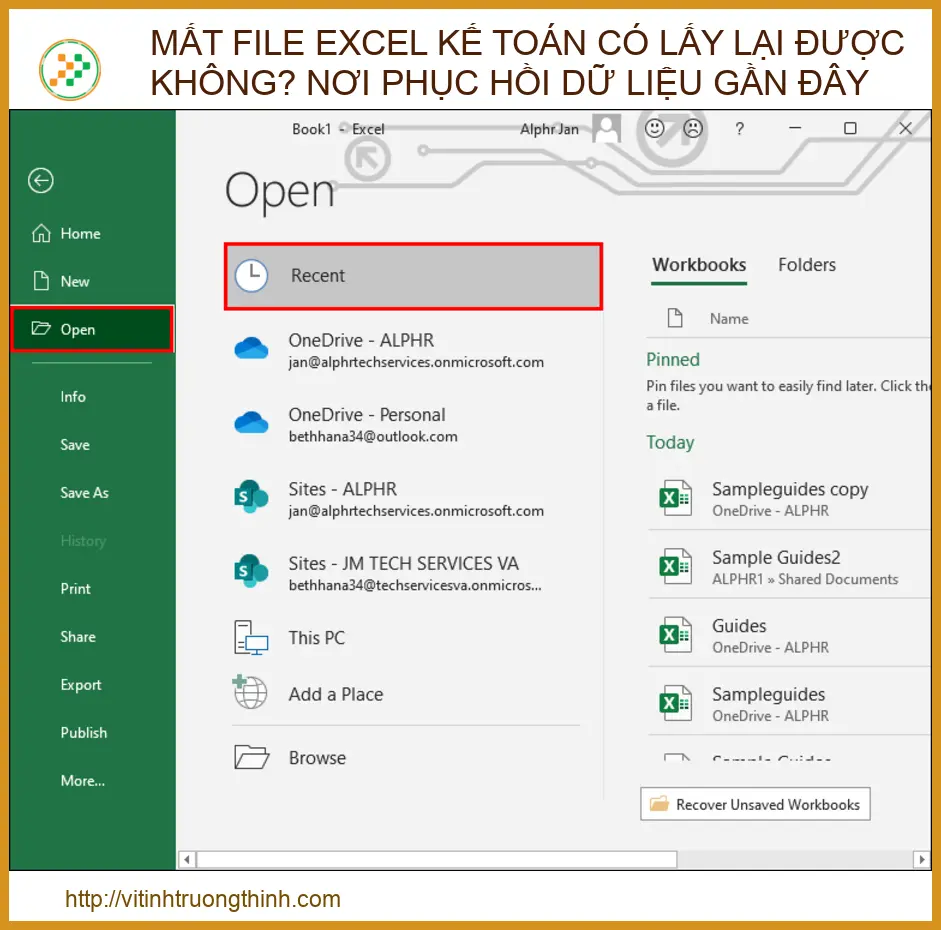
Task: Choose Save As in the sidebar
Action: [85, 493]
